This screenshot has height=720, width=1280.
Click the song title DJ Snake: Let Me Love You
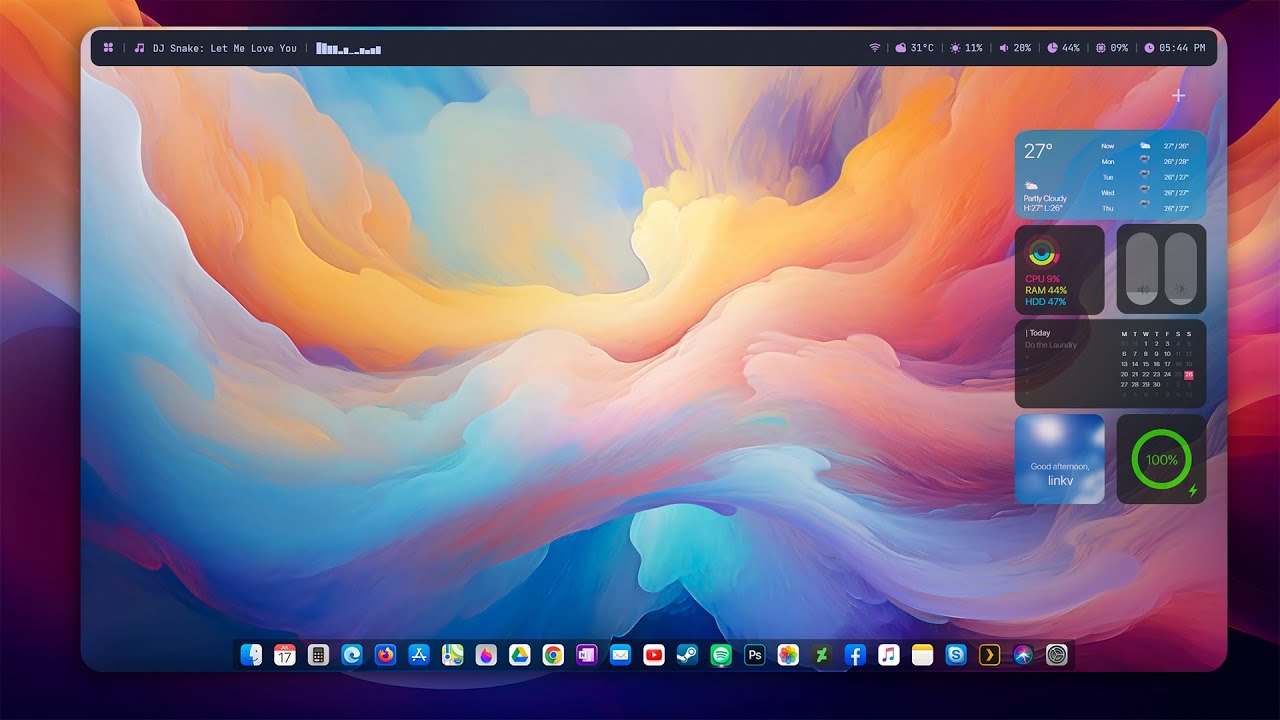coord(225,48)
